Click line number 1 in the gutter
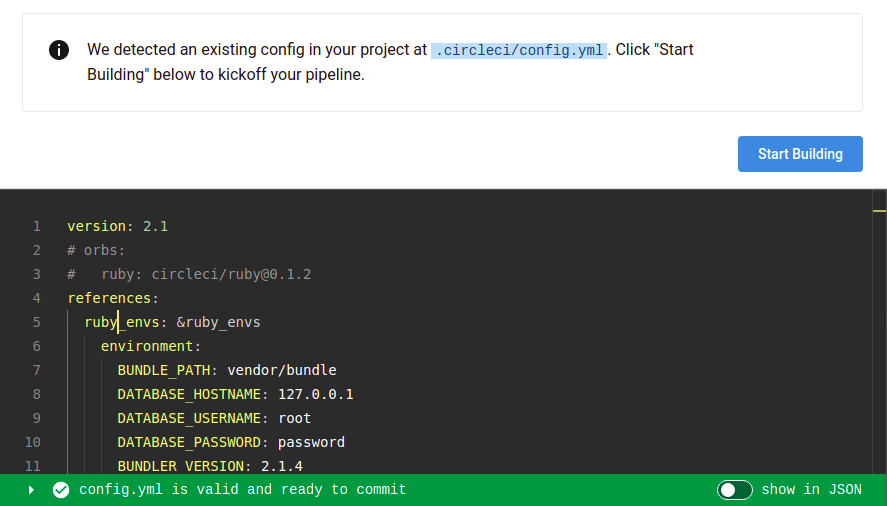 tap(36, 226)
